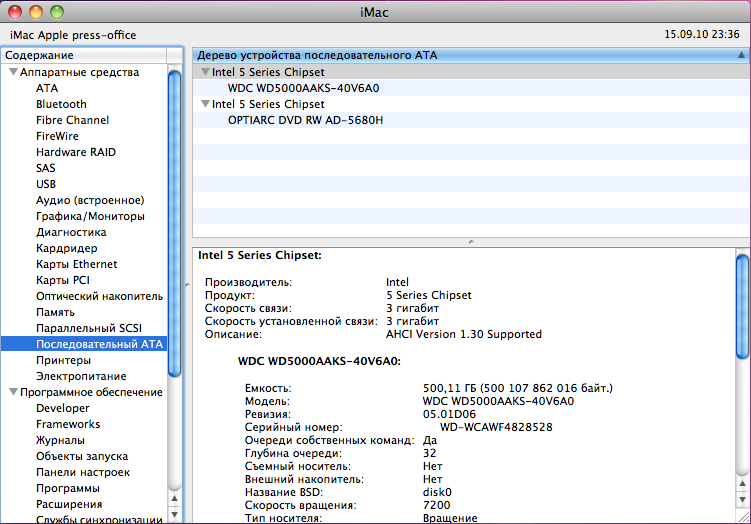The height and width of the screenshot is (524, 751).
Task: Collapse the first Intel 5 Series Chipset
Action: (205, 72)
